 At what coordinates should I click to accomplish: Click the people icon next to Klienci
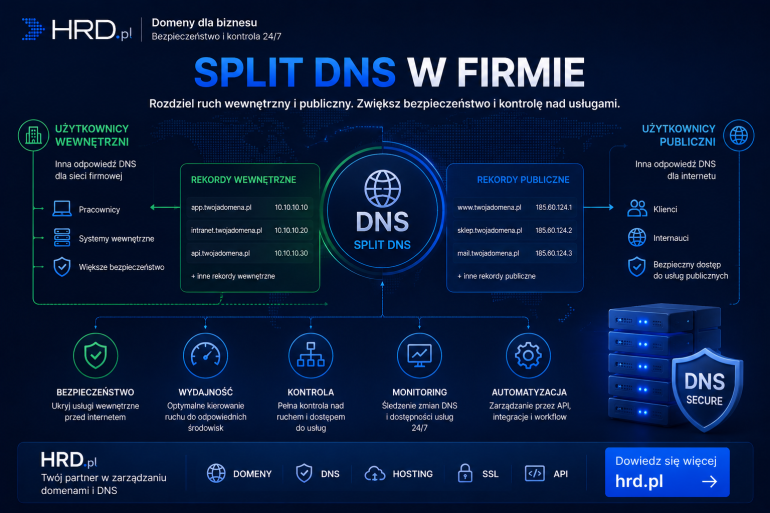pyautogui.click(x=637, y=208)
